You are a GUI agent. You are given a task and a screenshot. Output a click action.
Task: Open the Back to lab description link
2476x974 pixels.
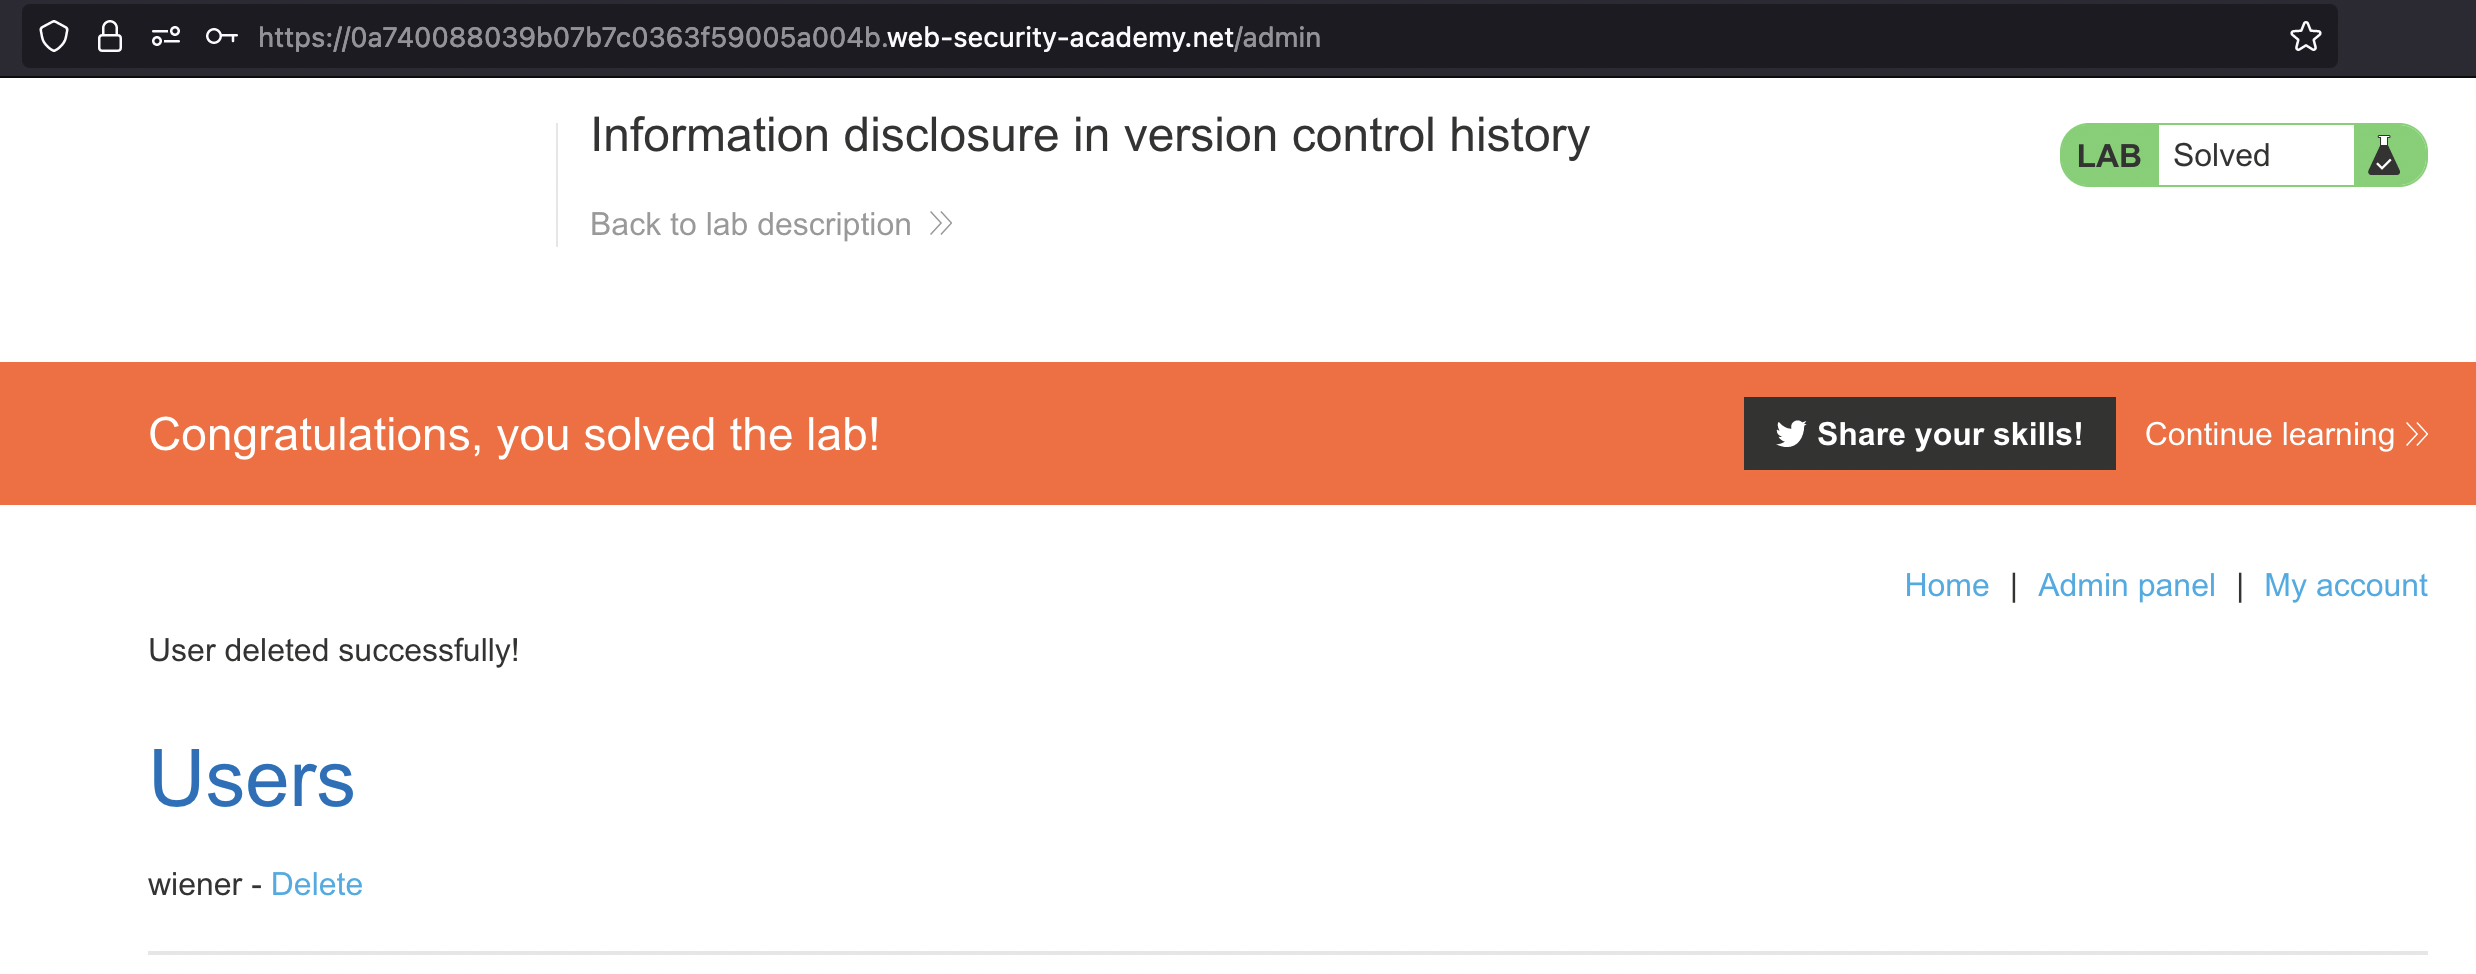[x=750, y=224]
